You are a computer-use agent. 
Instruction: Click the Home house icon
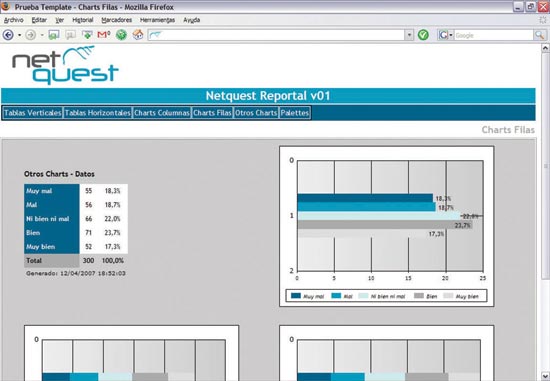[138, 34]
